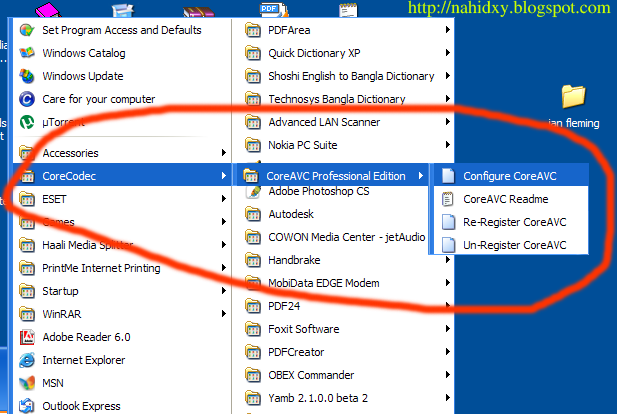The image size is (617, 414).
Task: Expand the Advanced LAN Scanner submenu arrow
Action: click(447, 122)
